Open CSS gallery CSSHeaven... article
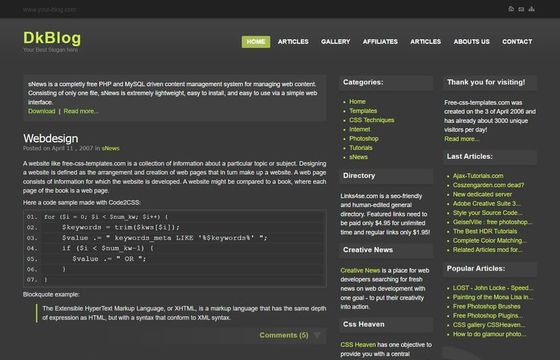Viewport: 560px width, 360px height. click(489, 325)
